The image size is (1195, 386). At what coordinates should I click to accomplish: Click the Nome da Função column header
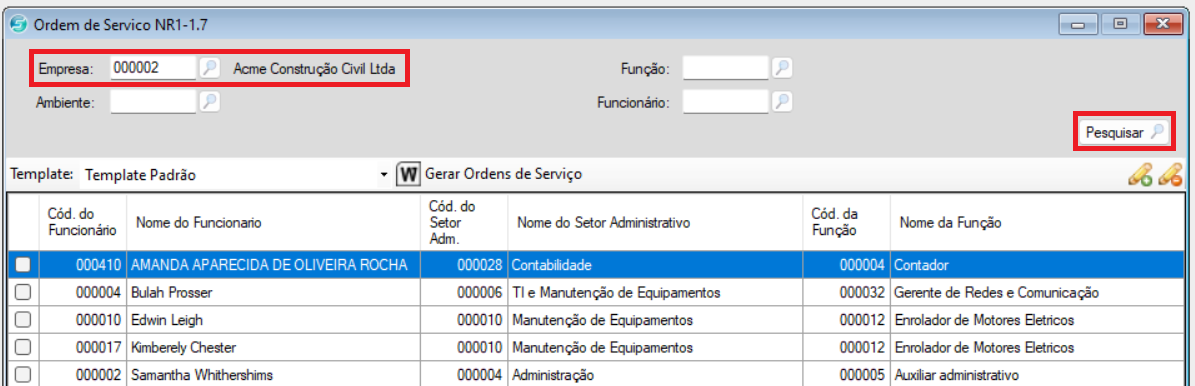point(1038,223)
